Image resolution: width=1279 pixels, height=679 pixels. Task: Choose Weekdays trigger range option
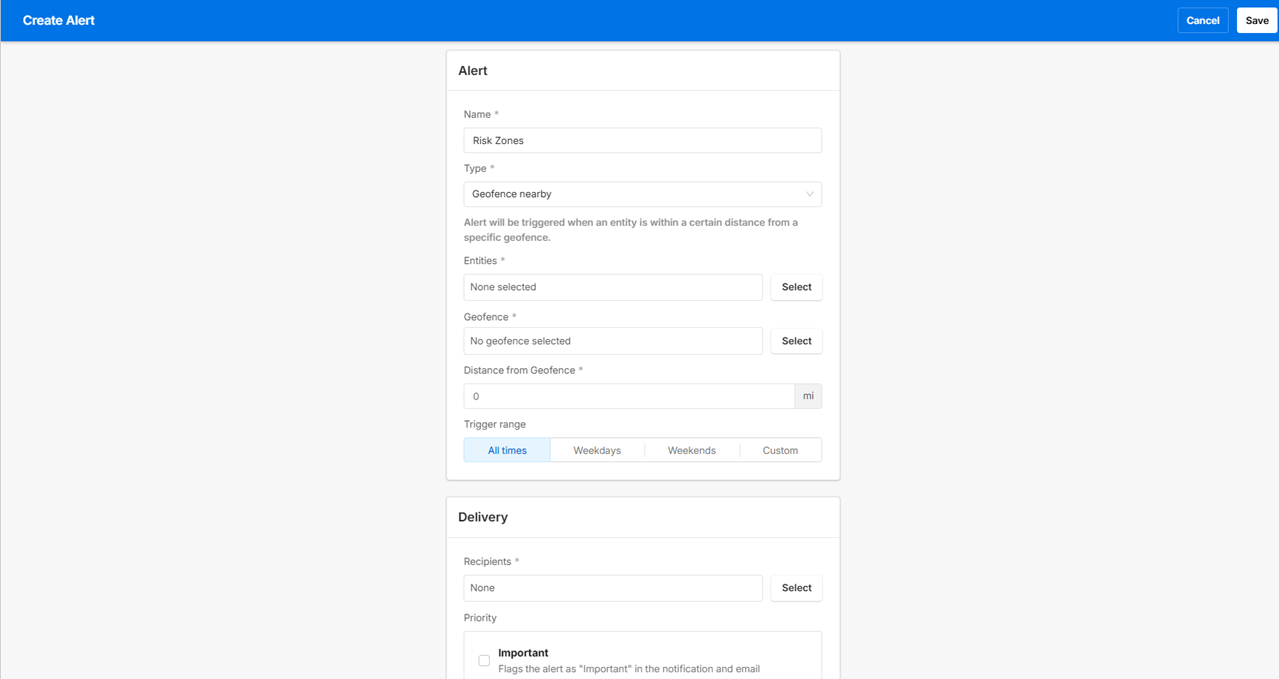click(597, 450)
